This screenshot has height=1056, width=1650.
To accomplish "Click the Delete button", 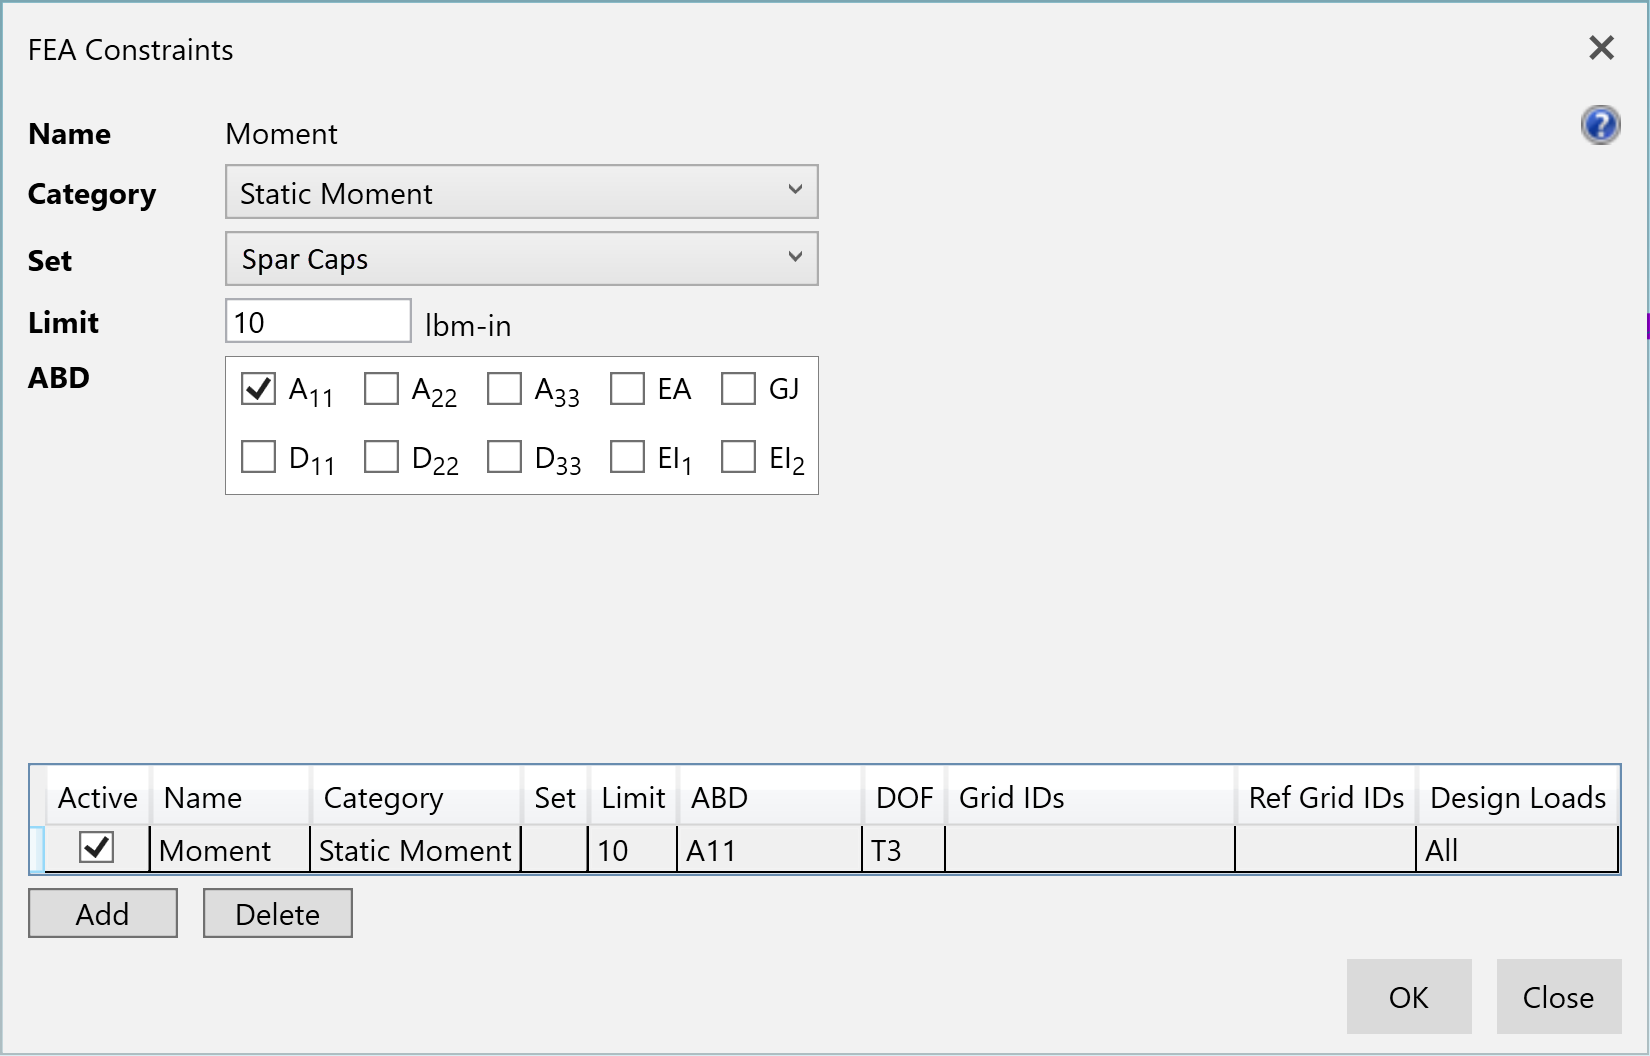I will tap(278, 913).
